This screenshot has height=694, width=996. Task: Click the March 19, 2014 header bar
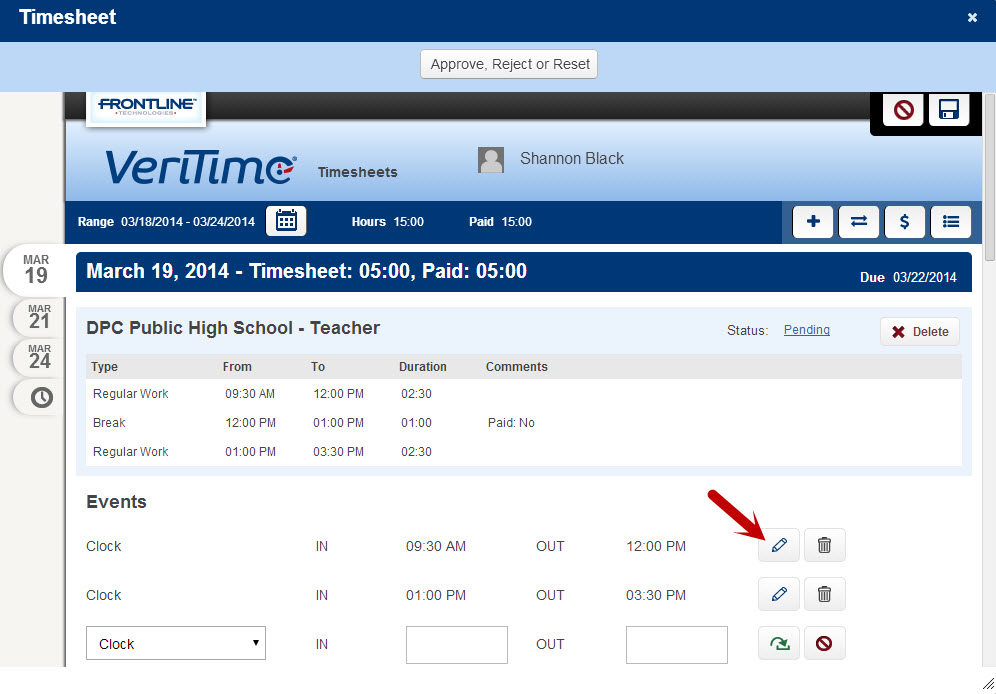point(523,272)
